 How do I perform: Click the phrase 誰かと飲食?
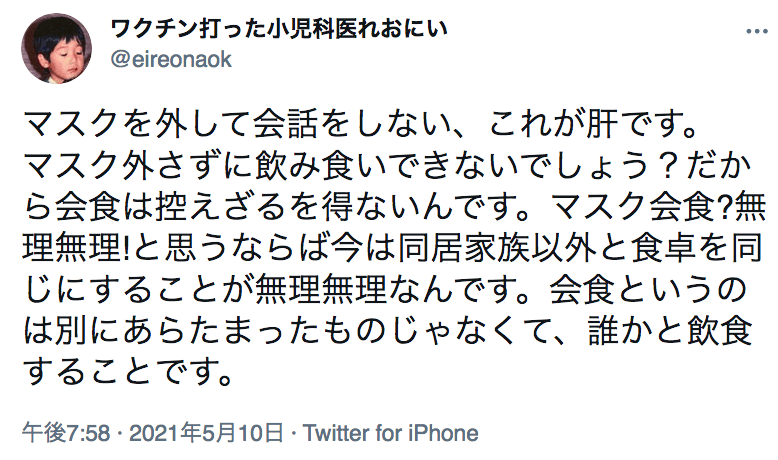click(x=670, y=331)
